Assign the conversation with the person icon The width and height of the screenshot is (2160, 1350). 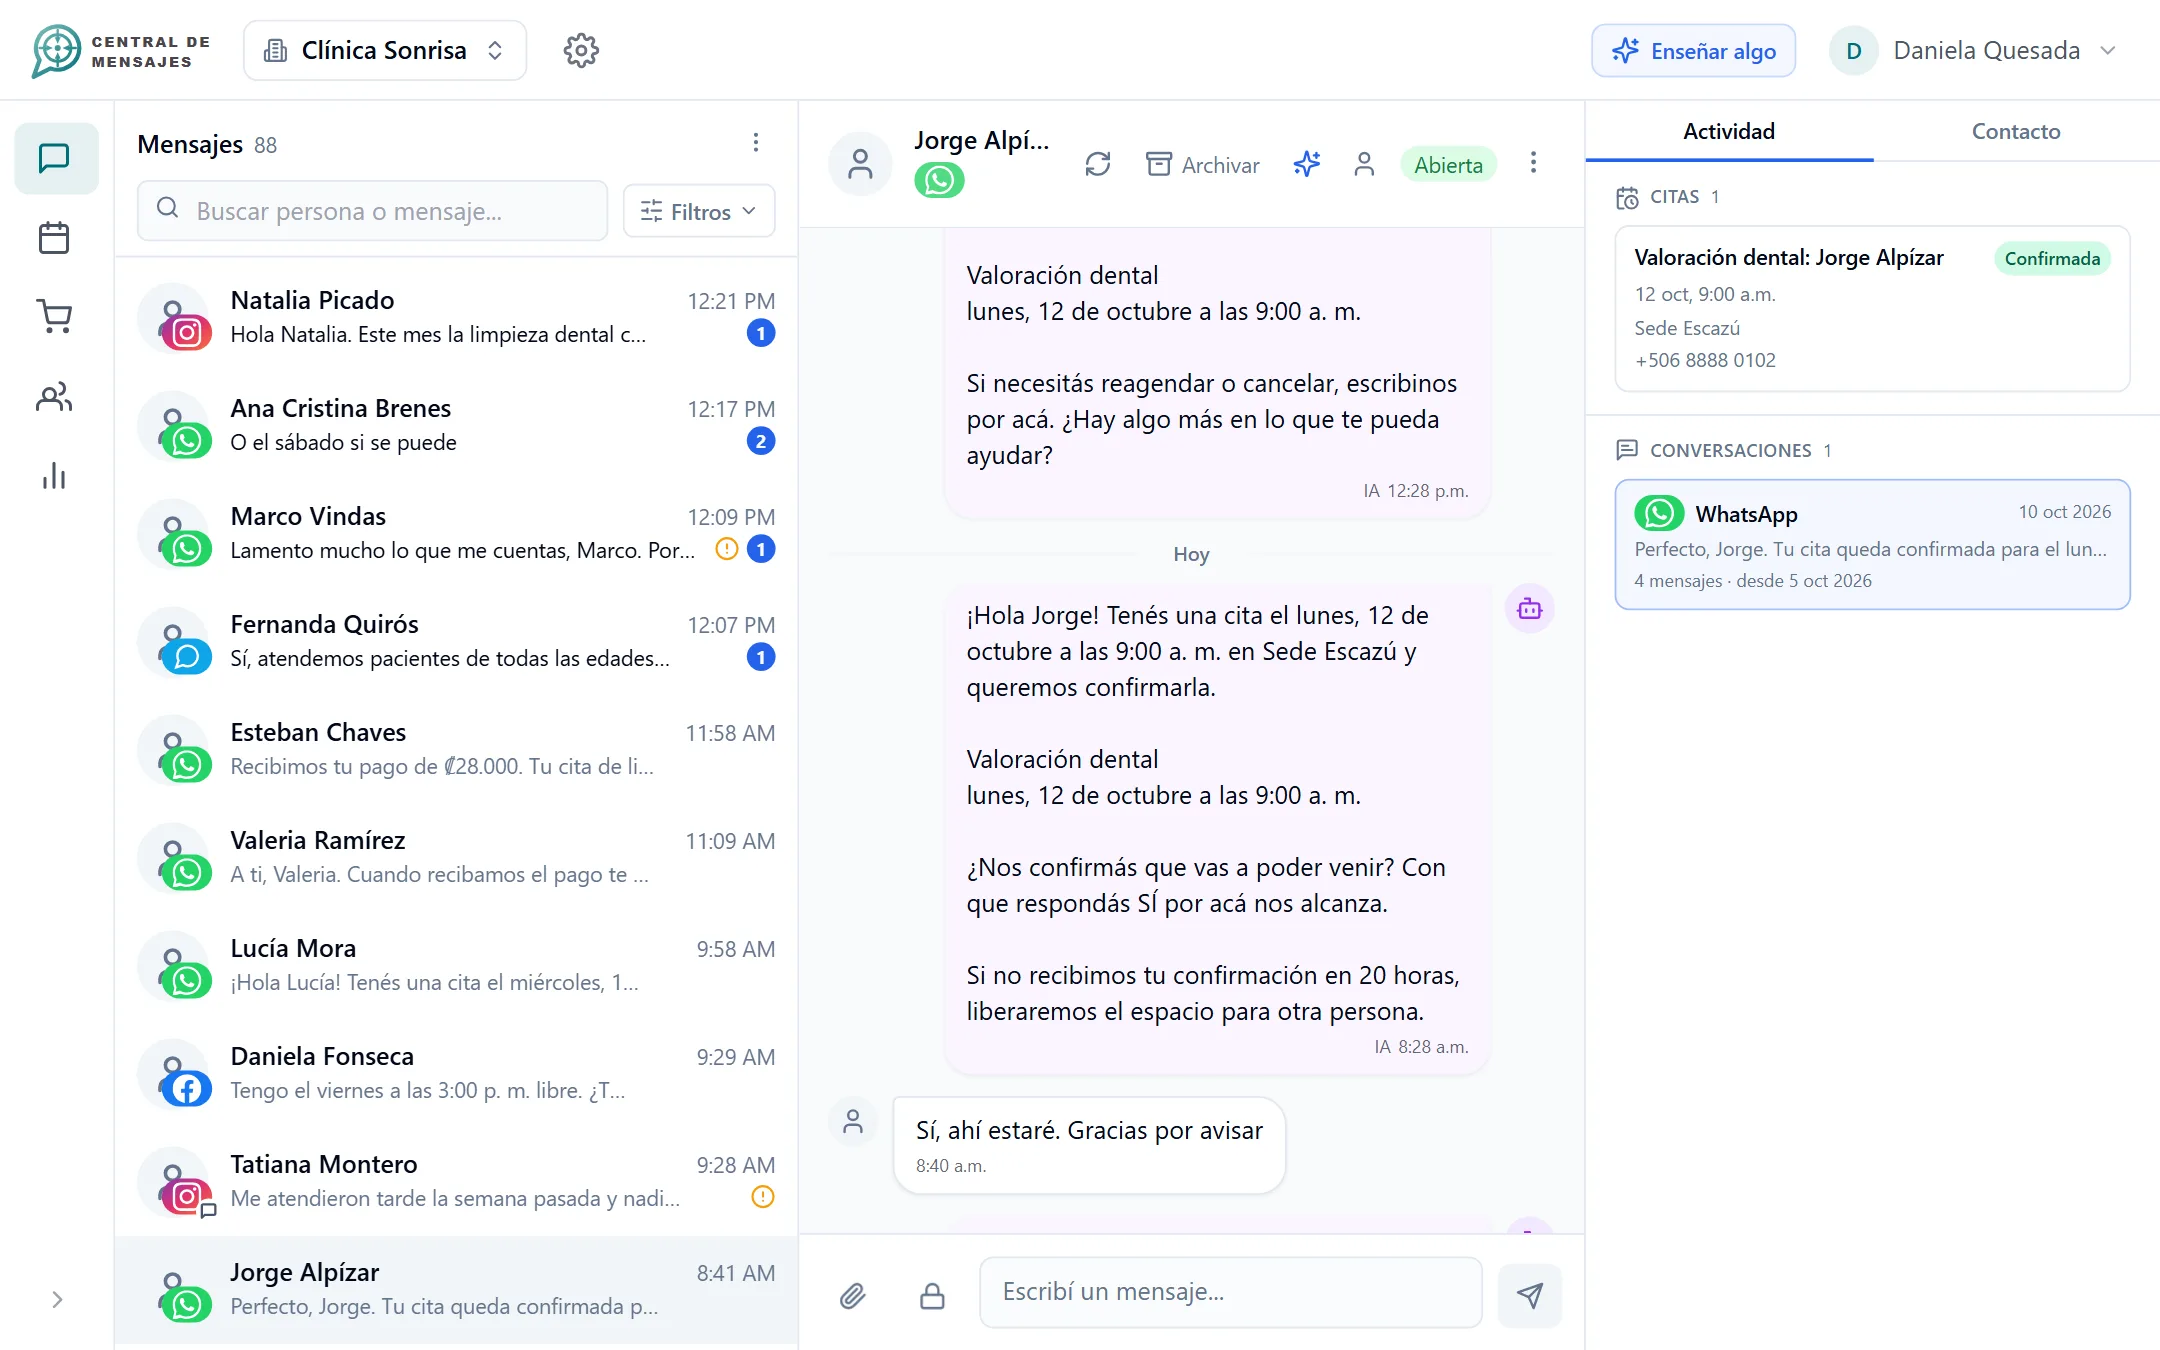click(x=1364, y=164)
